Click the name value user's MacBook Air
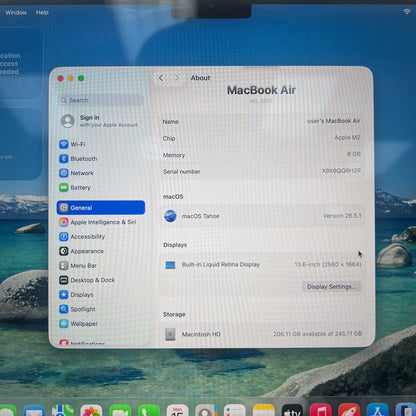The image size is (416, 416). tap(334, 121)
